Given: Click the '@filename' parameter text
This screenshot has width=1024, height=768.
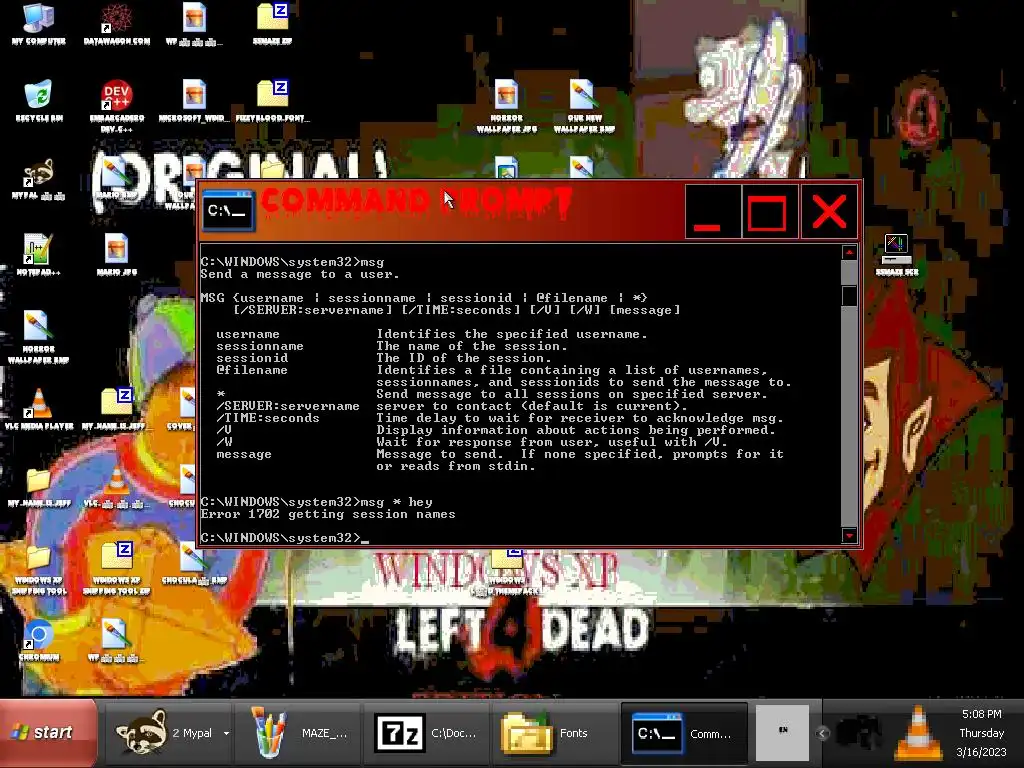Looking at the screenshot, I should point(252,370).
